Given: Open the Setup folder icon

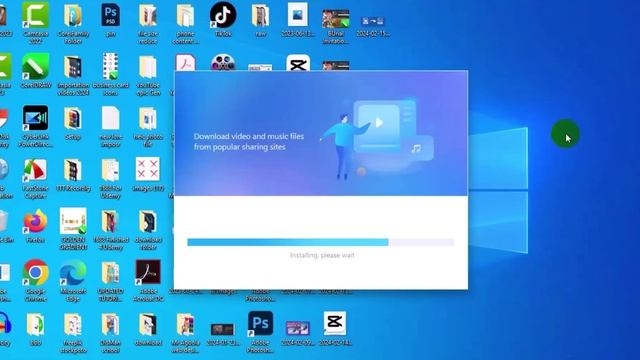Looking at the screenshot, I should (73, 119).
